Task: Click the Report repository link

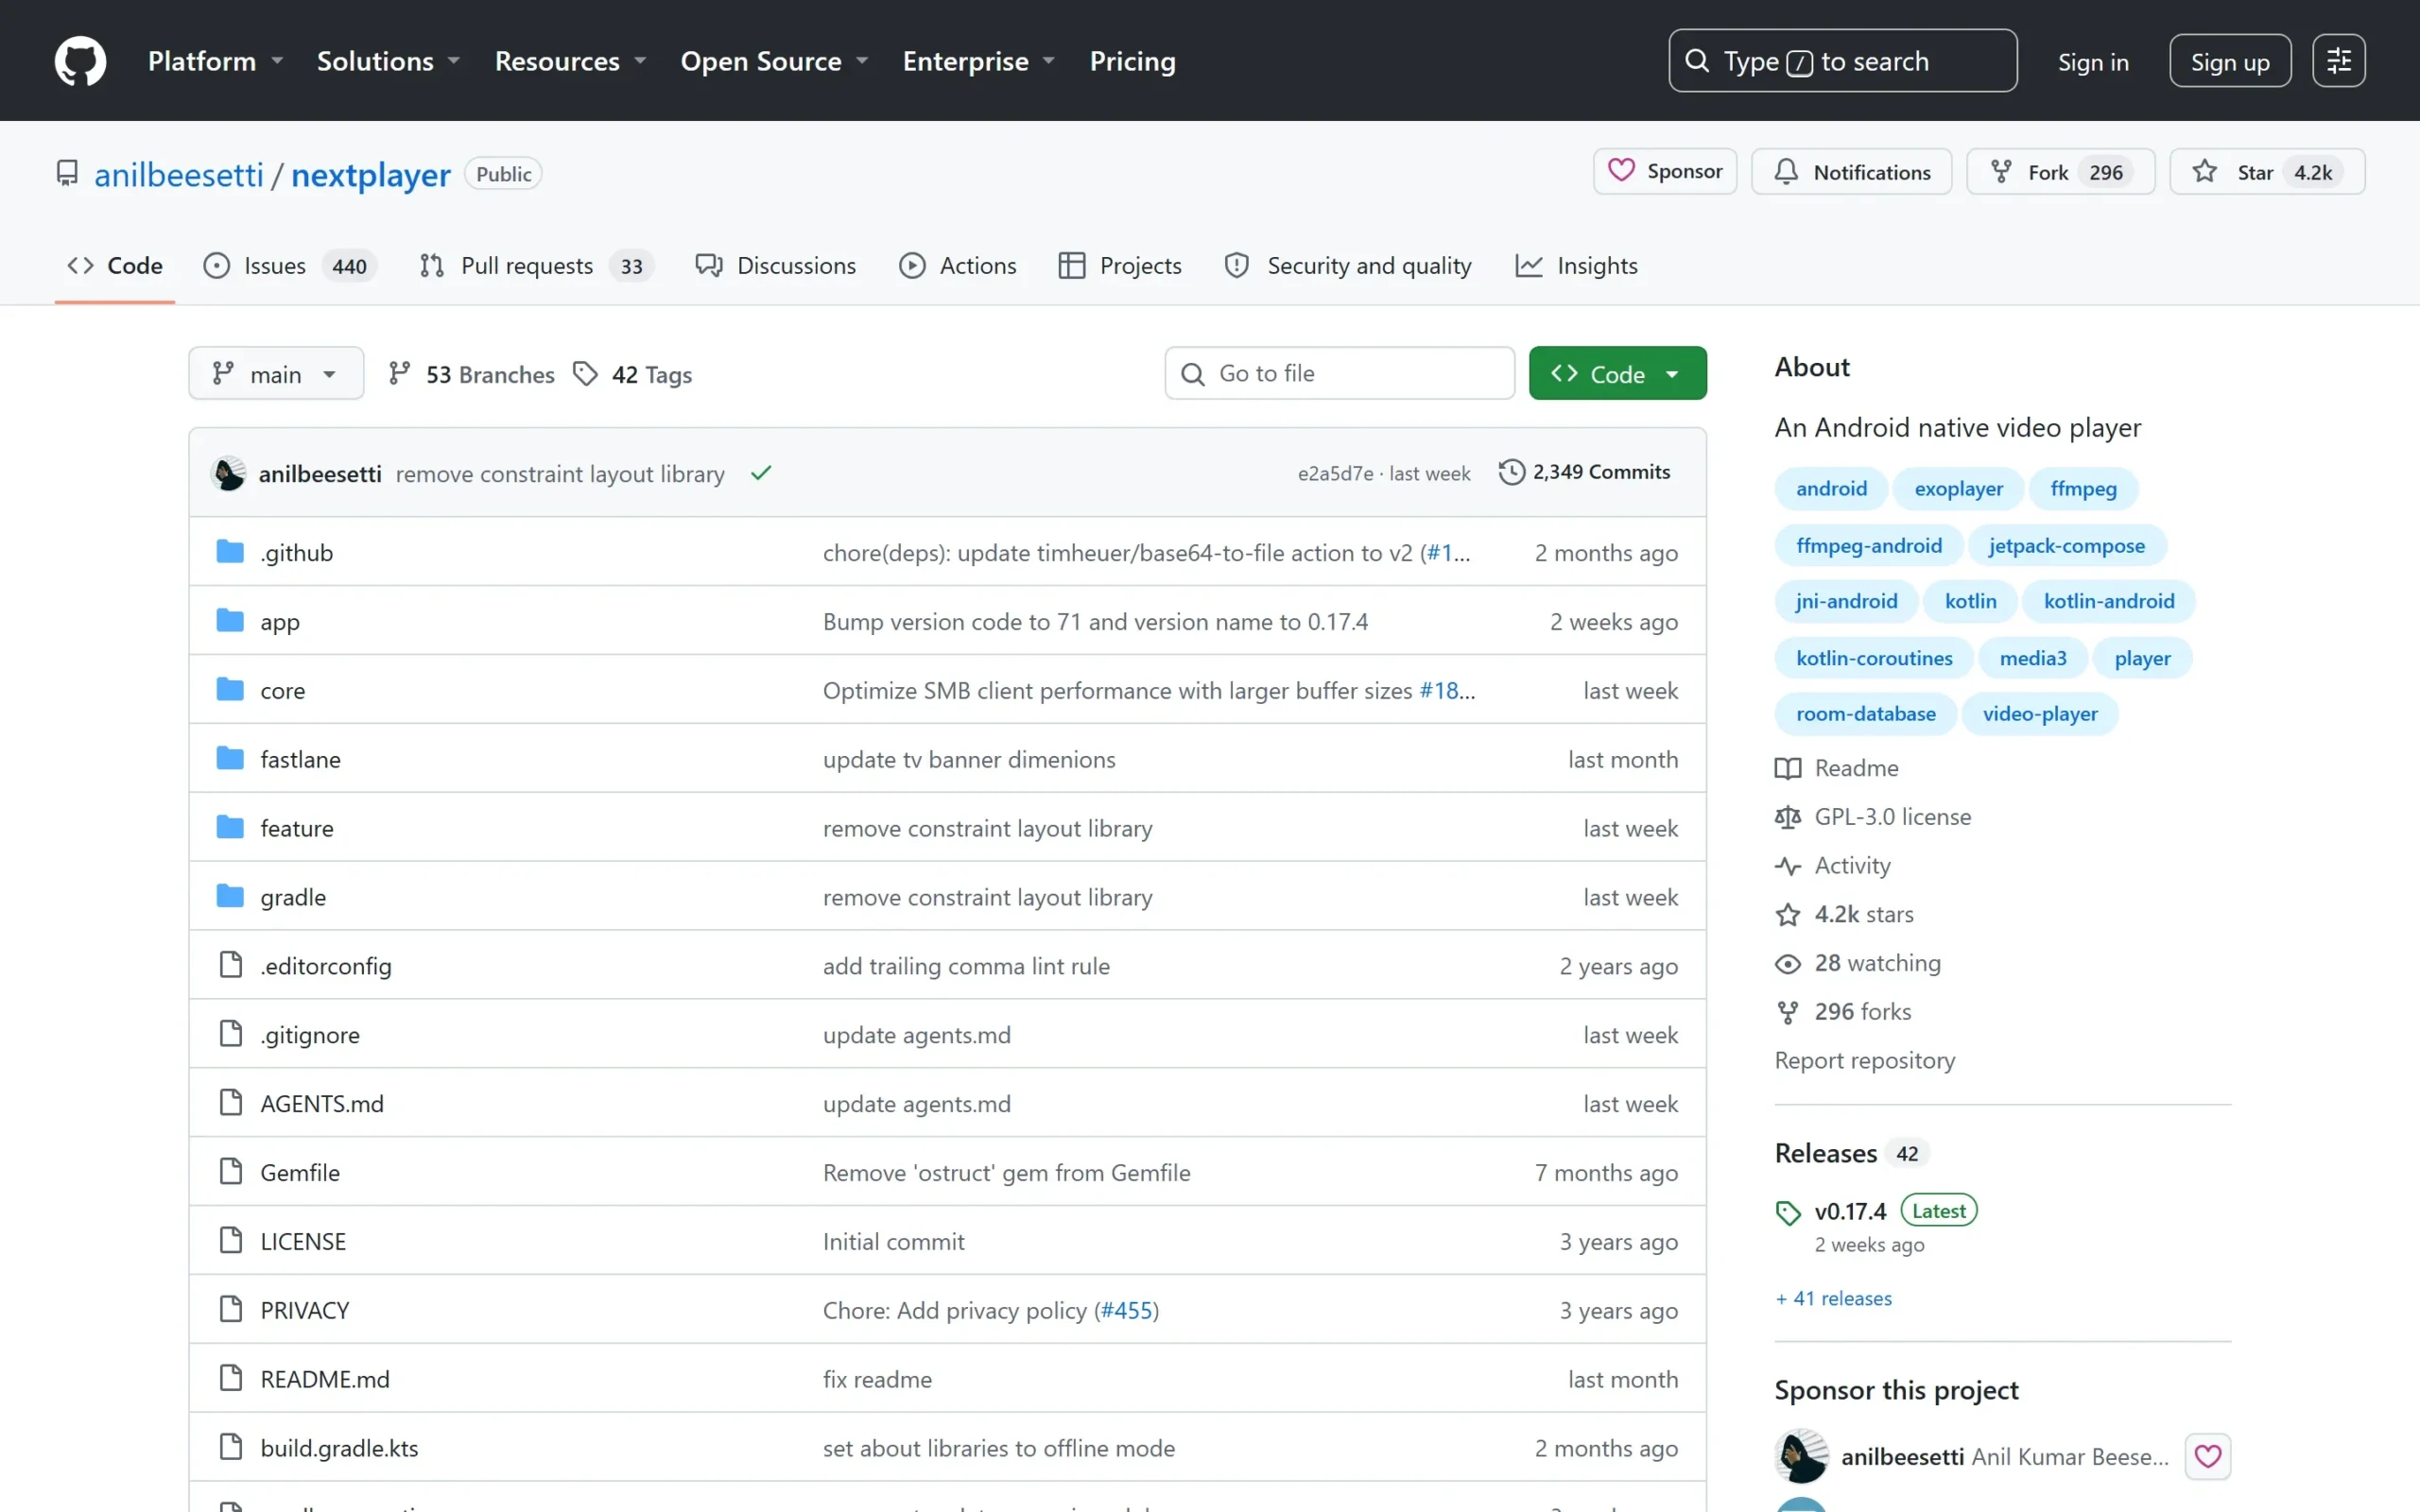Action: point(1864,1060)
